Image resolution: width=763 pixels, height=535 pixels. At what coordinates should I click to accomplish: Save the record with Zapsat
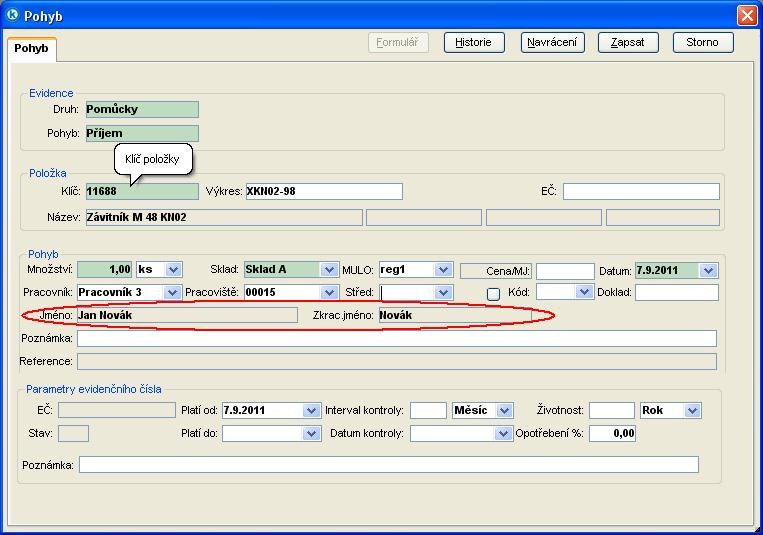(x=628, y=42)
